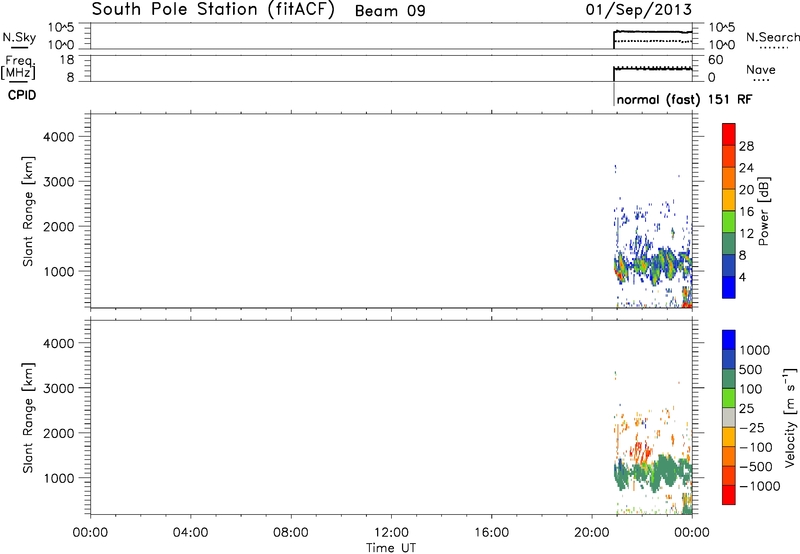Click the 'Slant Range [km]' label of the power panel
This screenshot has height=554, width=800.
(28, 211)
